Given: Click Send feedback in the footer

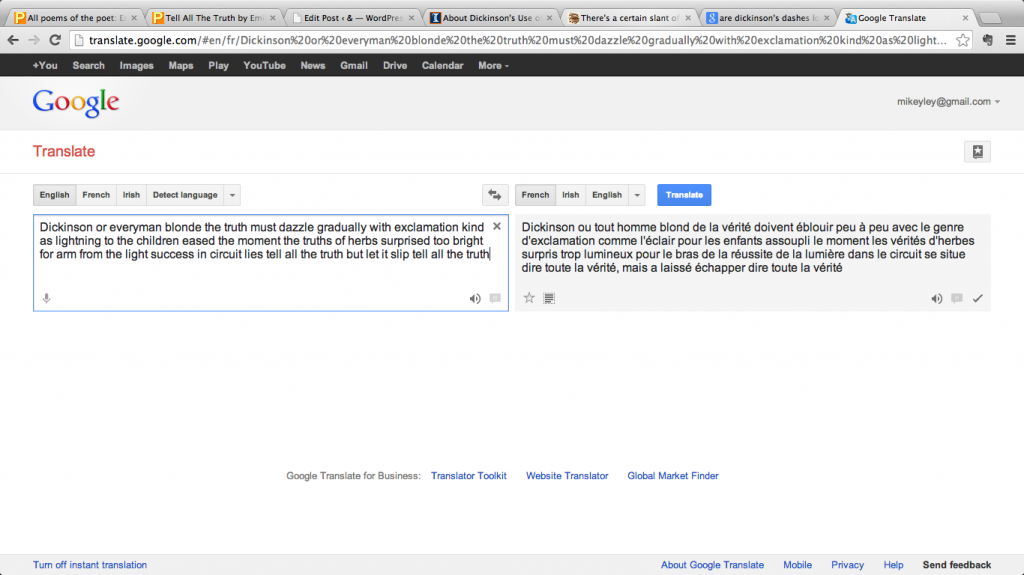Looking at the screenshot, I should coord(957,565).
